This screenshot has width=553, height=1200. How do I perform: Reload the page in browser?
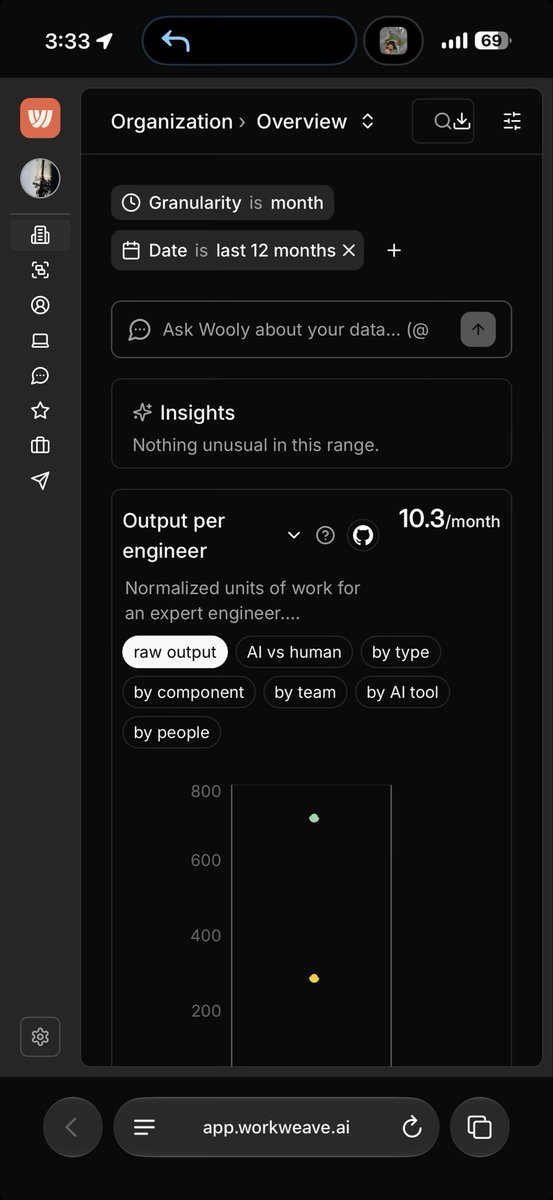point(411,1127)
